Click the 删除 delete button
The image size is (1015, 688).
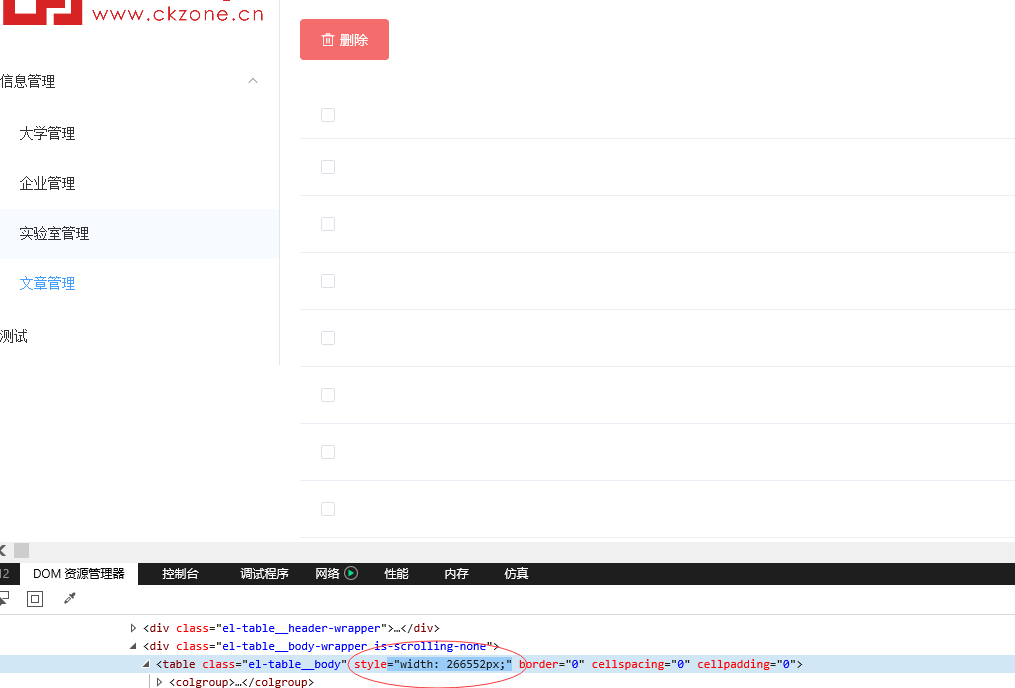[344, 39]
